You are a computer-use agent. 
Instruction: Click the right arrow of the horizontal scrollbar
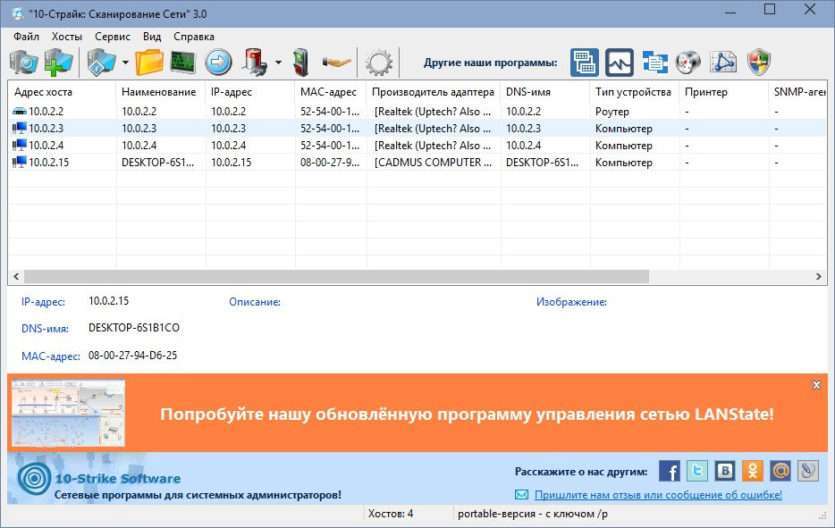pyautogui.click(x=818, y=276)
